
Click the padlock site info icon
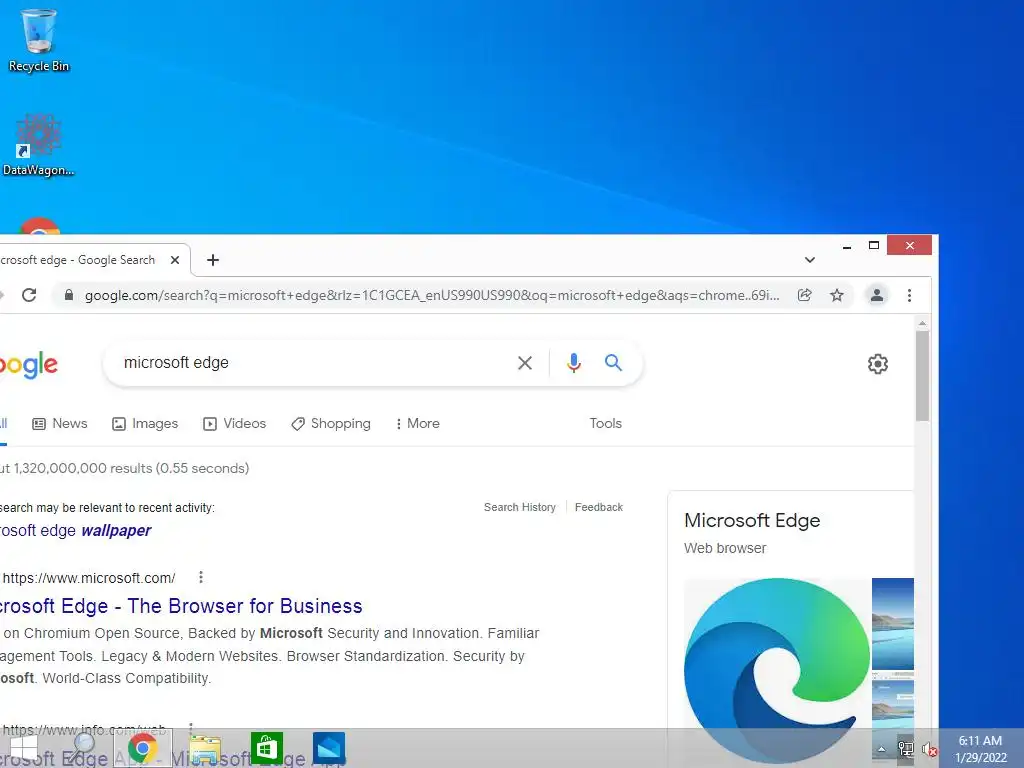69,295
